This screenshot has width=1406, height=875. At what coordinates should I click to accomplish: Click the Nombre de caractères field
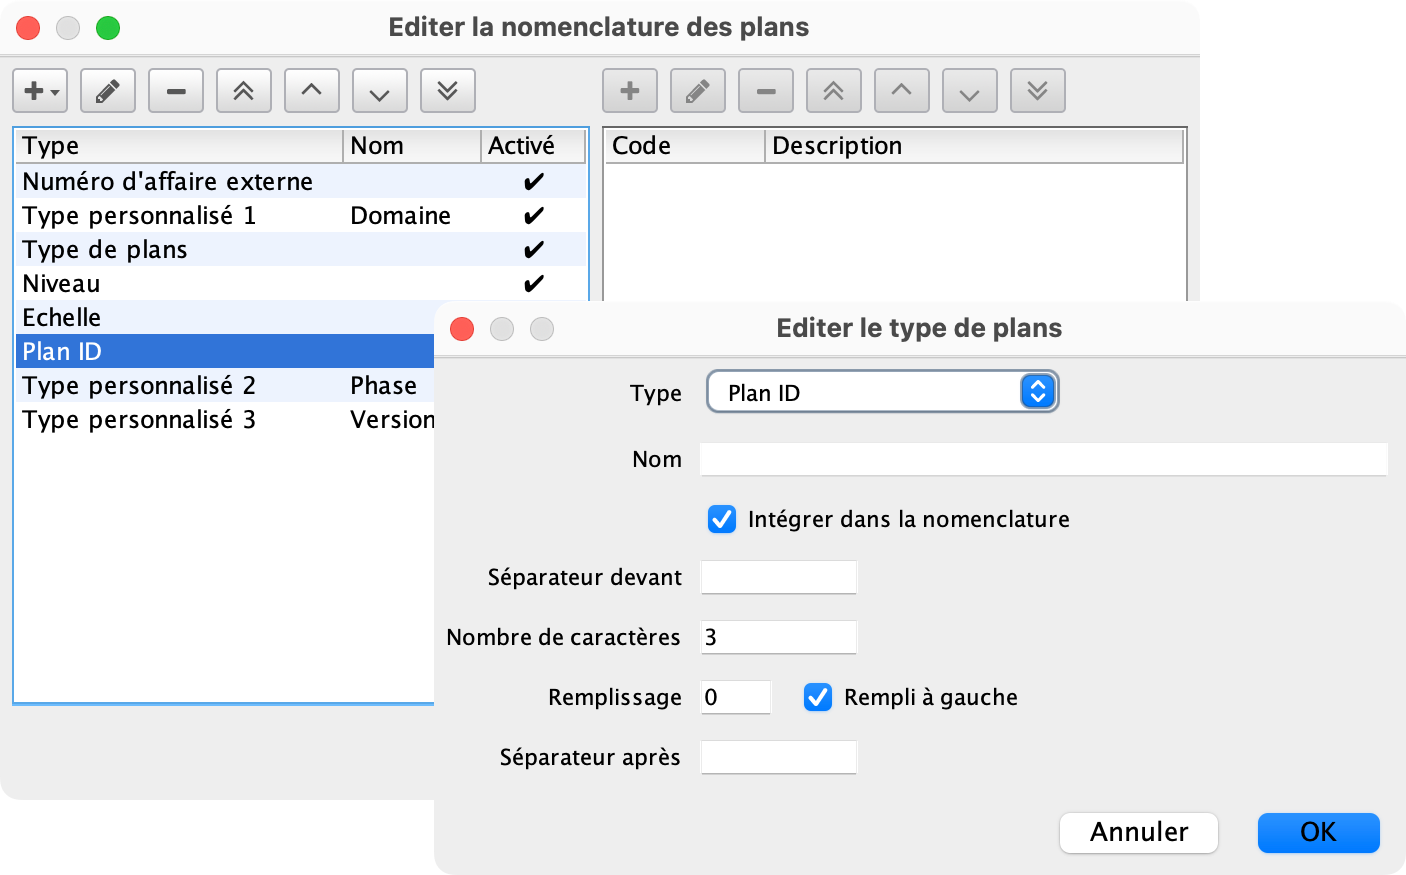click(779, 637)
